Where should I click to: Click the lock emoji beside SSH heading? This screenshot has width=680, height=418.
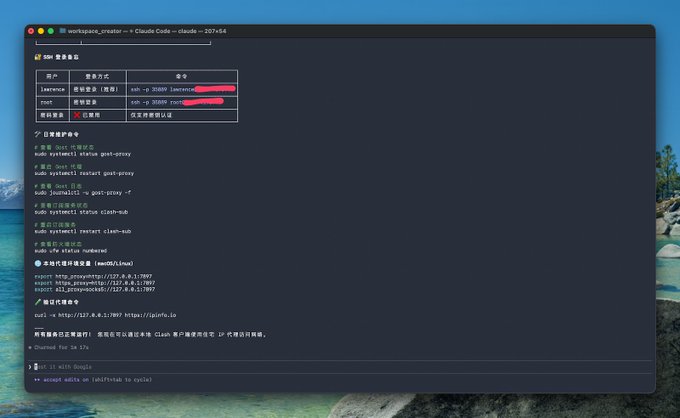pos(37,57)
